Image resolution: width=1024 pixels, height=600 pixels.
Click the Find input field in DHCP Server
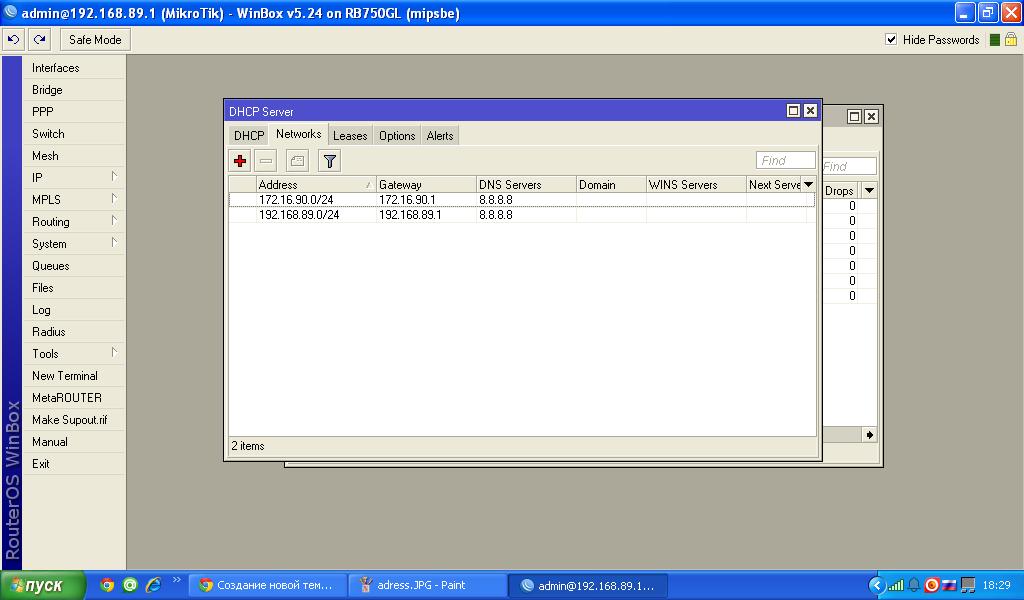click(786, 161)
